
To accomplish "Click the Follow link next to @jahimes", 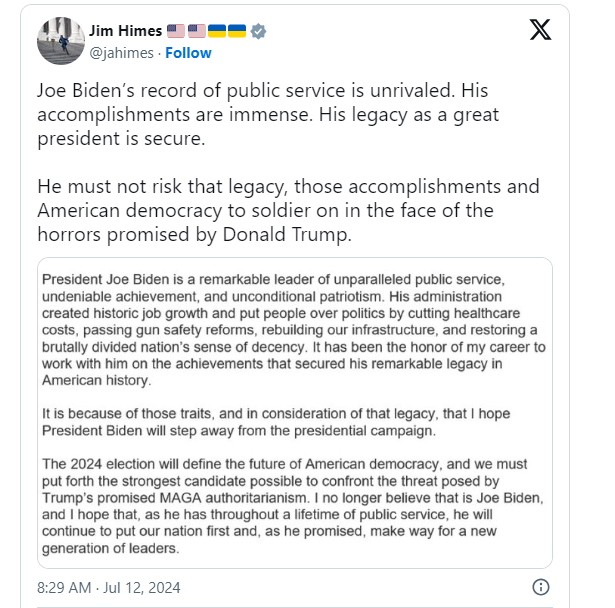I will (x=188, y=53).
